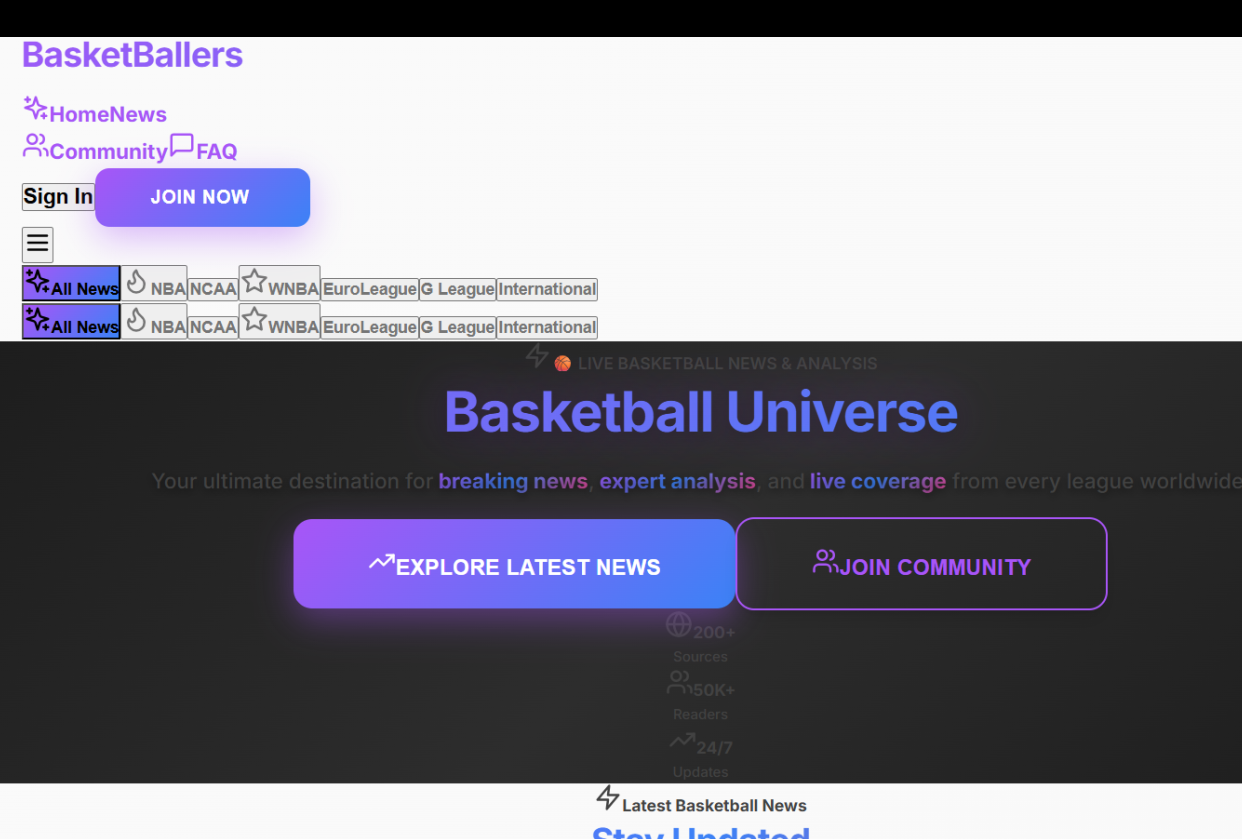This screenshot has width=1242, height=839.
Task: Select G League in first filter row
Action: click(x=457, y=289)
